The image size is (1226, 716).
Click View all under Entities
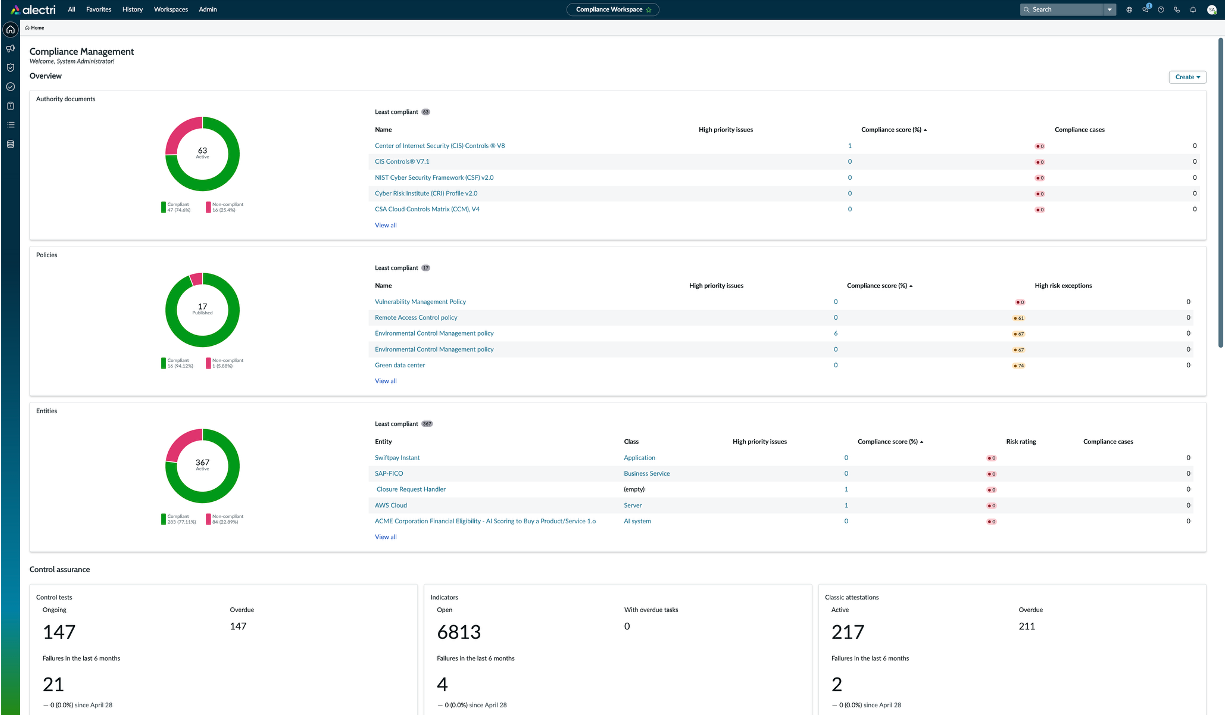pyautogui.click(x=385, y=538)
